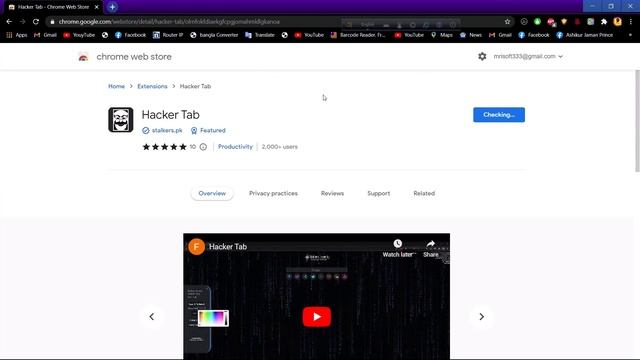Show previous screenshot with left arrow
Viewport: 640px width, 360px height.
coord(151,317)
